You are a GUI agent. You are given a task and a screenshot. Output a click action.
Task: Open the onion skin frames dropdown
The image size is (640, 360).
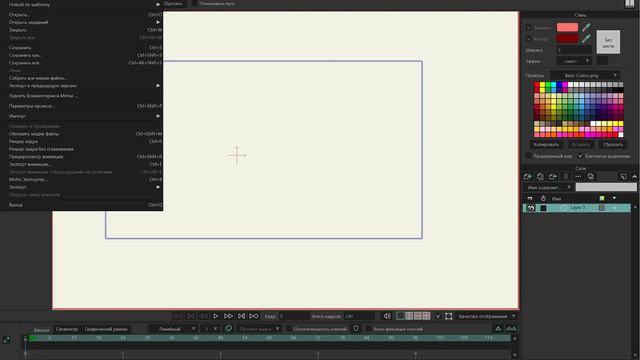click(258, 329)
